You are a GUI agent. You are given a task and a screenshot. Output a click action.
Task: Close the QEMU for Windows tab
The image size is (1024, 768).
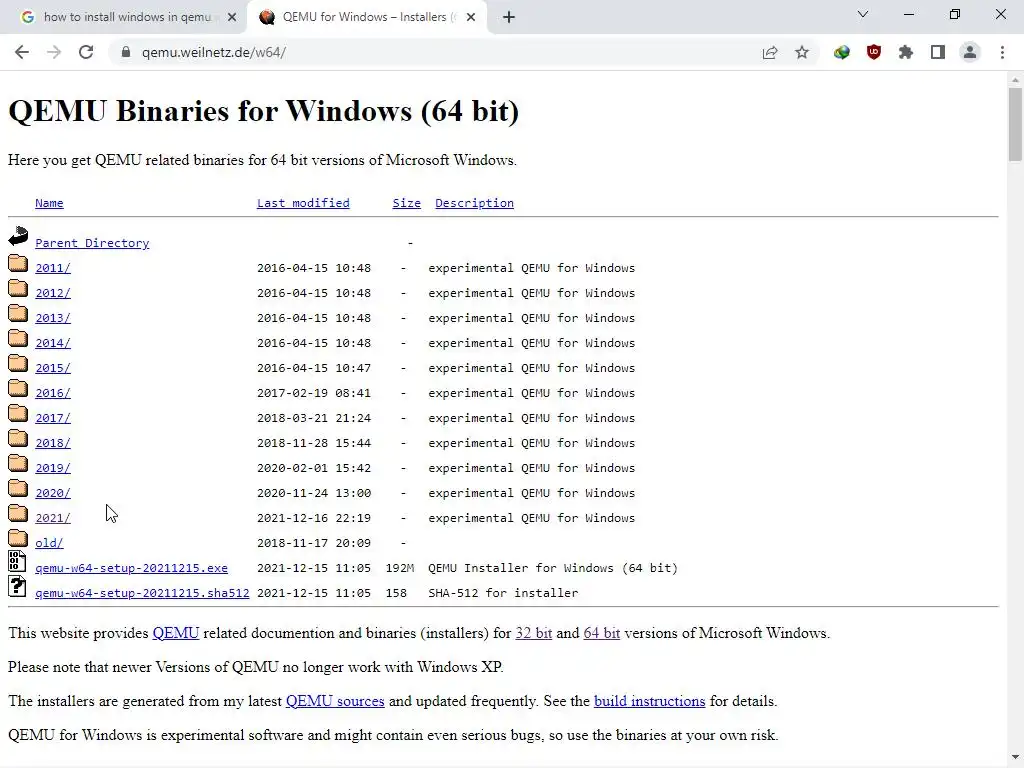coord(470,17)
